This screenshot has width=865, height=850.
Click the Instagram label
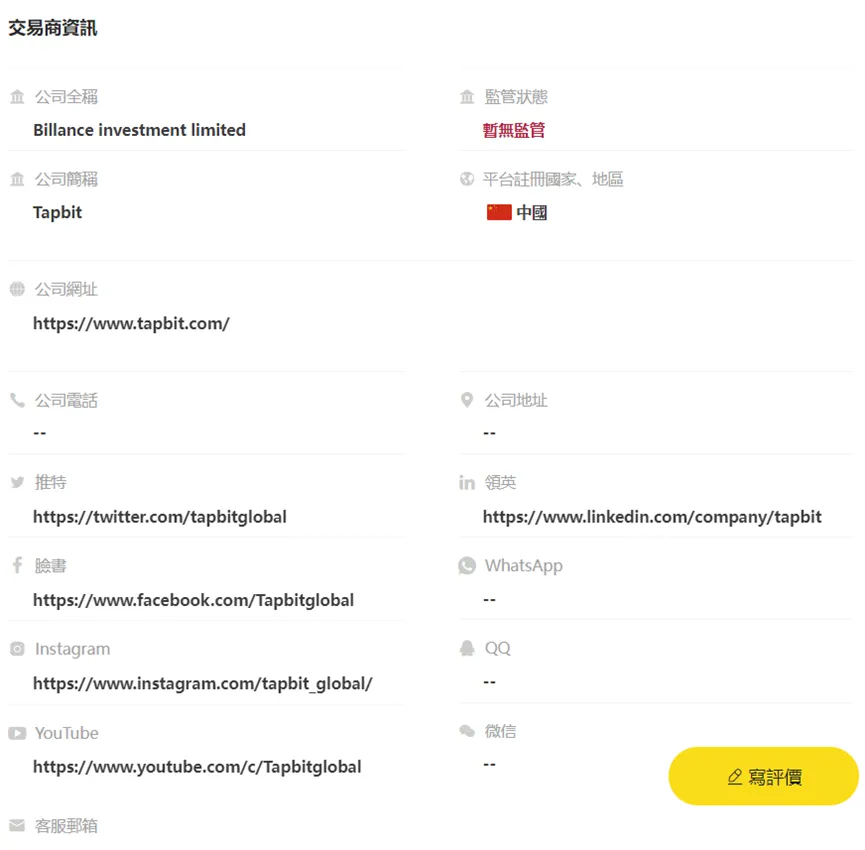[72, 649]
